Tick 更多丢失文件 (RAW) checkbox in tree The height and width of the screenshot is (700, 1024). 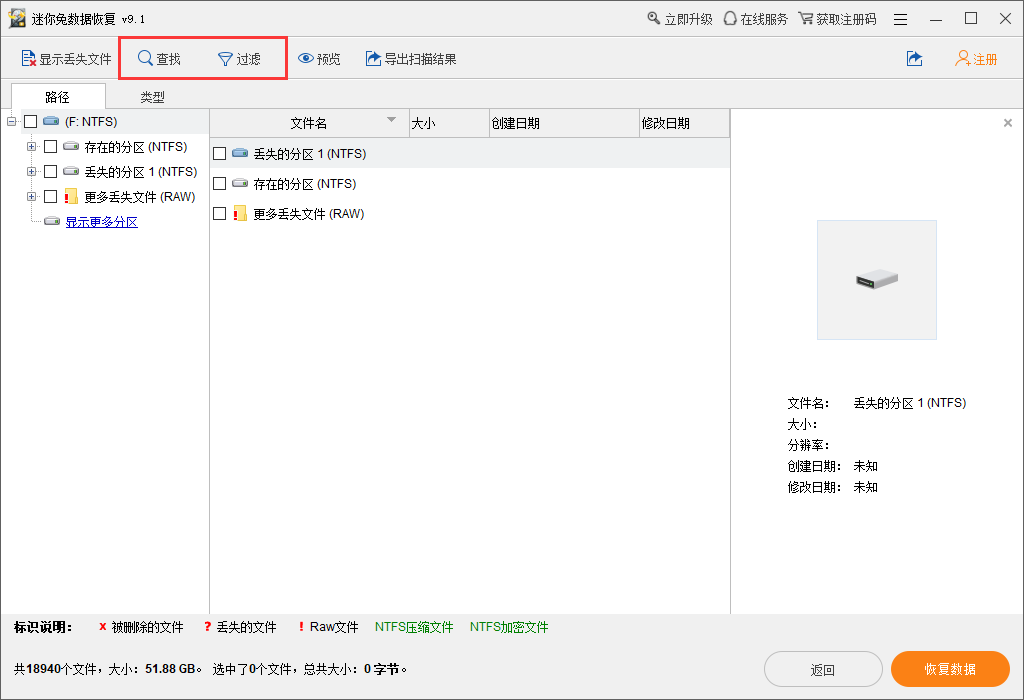[51, 197]
